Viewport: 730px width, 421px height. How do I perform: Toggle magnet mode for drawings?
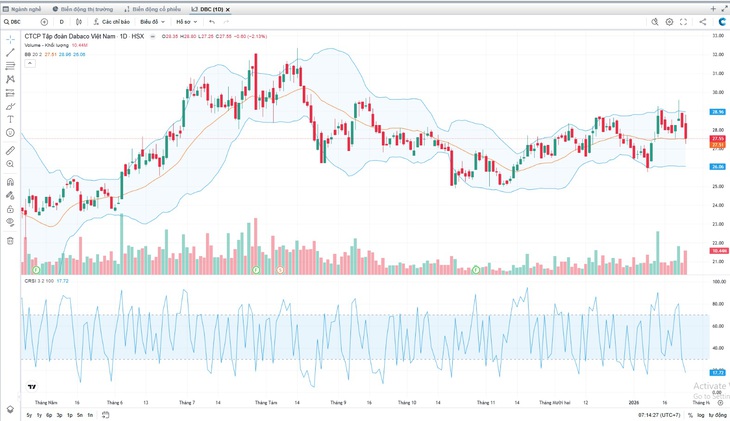pyautogui.click(x=10, y=182)
